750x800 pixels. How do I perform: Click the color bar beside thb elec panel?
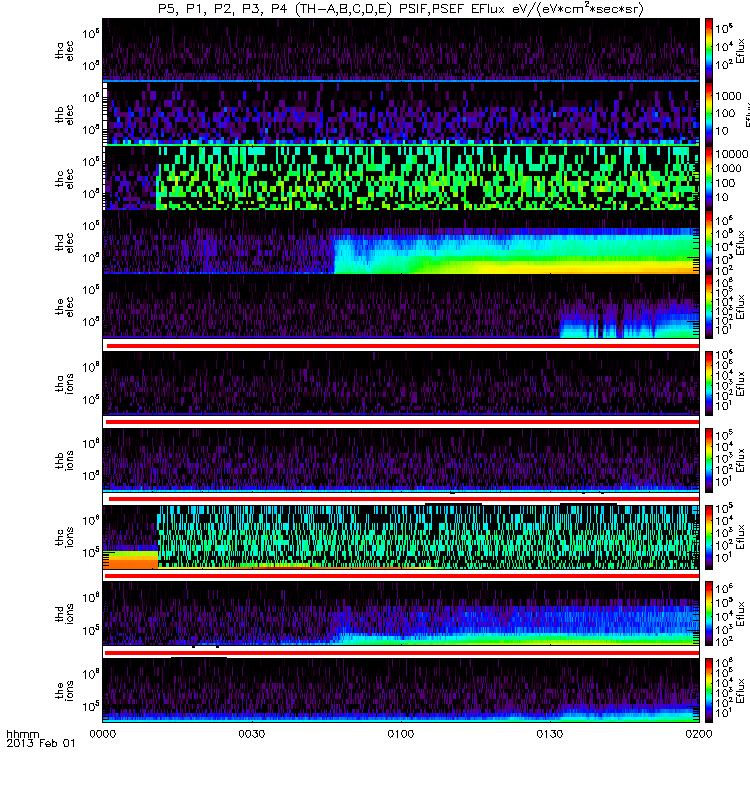pyautogui.click(x=709, y=113)
